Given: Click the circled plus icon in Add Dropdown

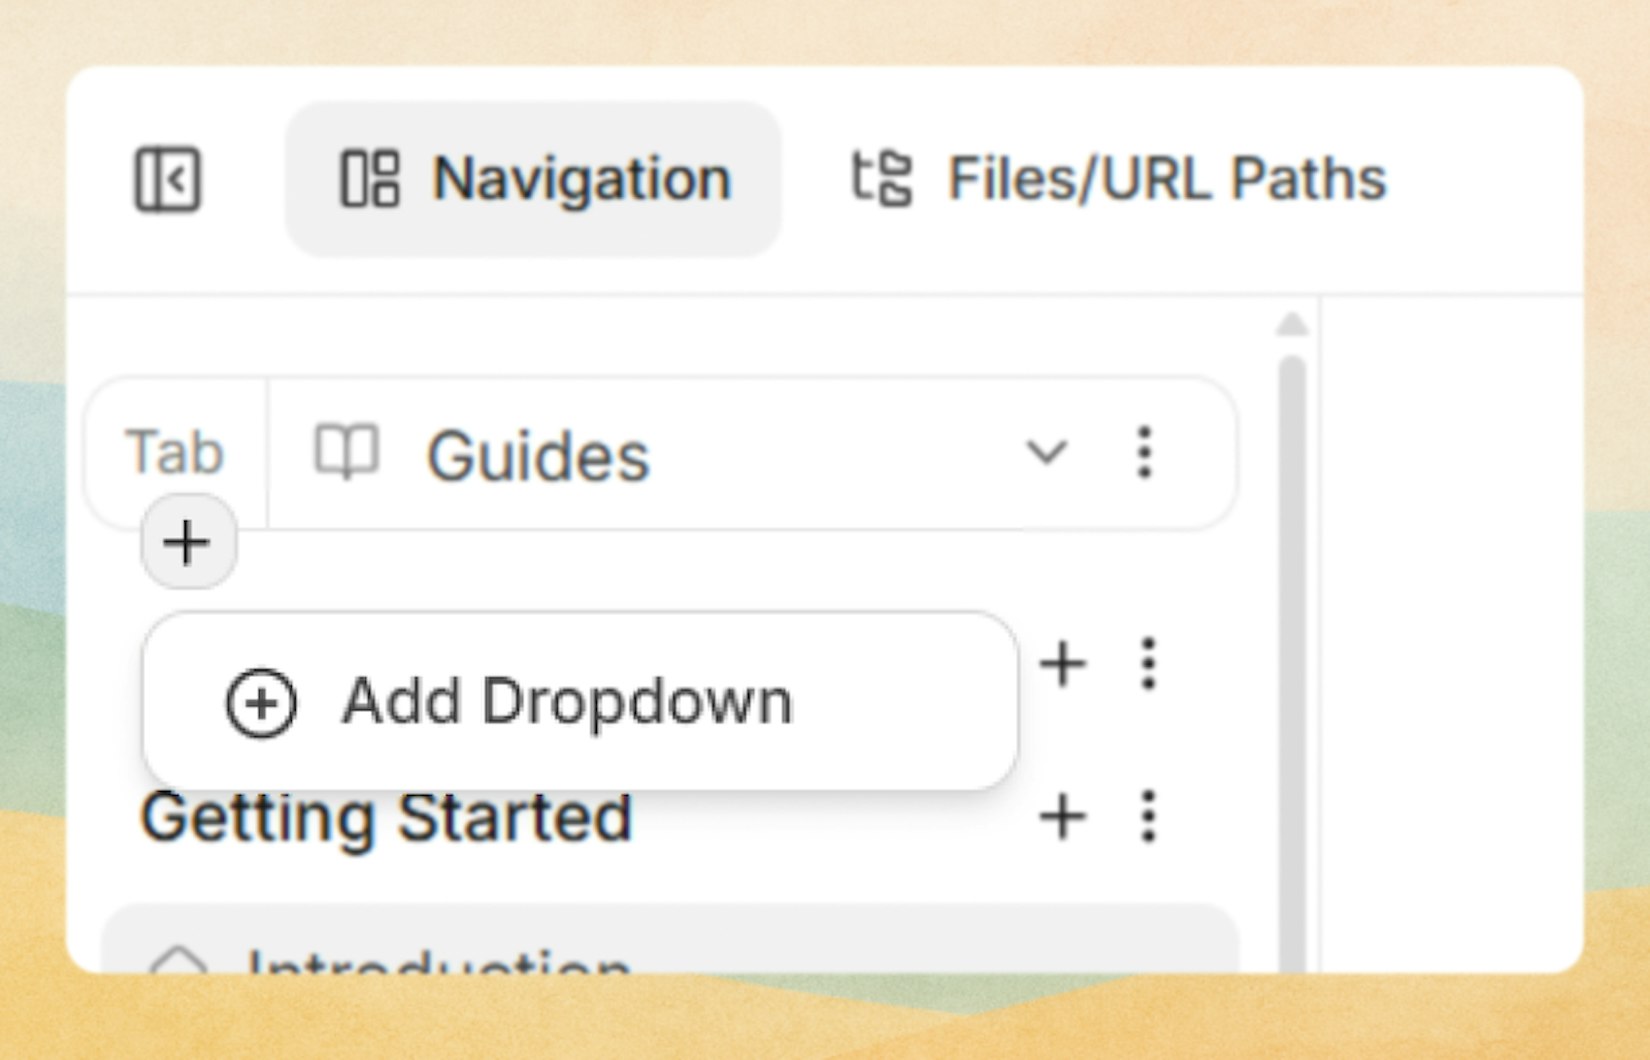Looking at the screenshot, I should [x=262, y=702].
